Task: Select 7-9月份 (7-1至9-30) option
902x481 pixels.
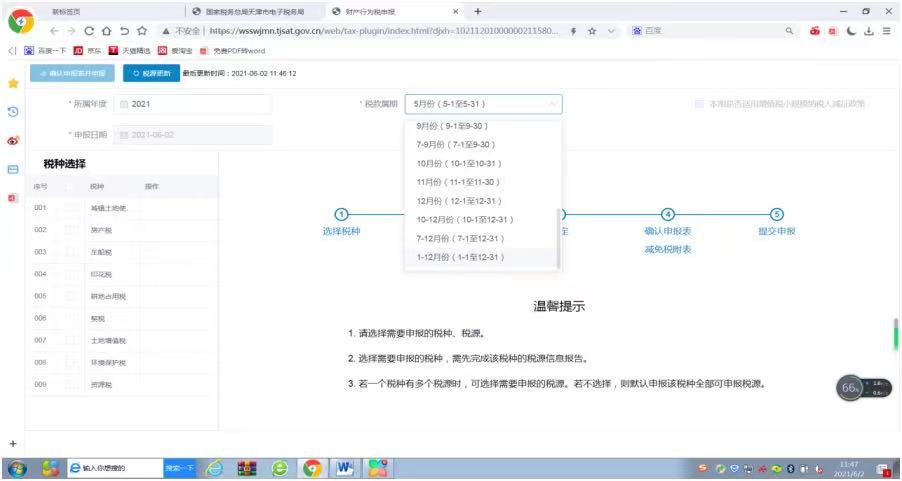Action: [481, 144]
